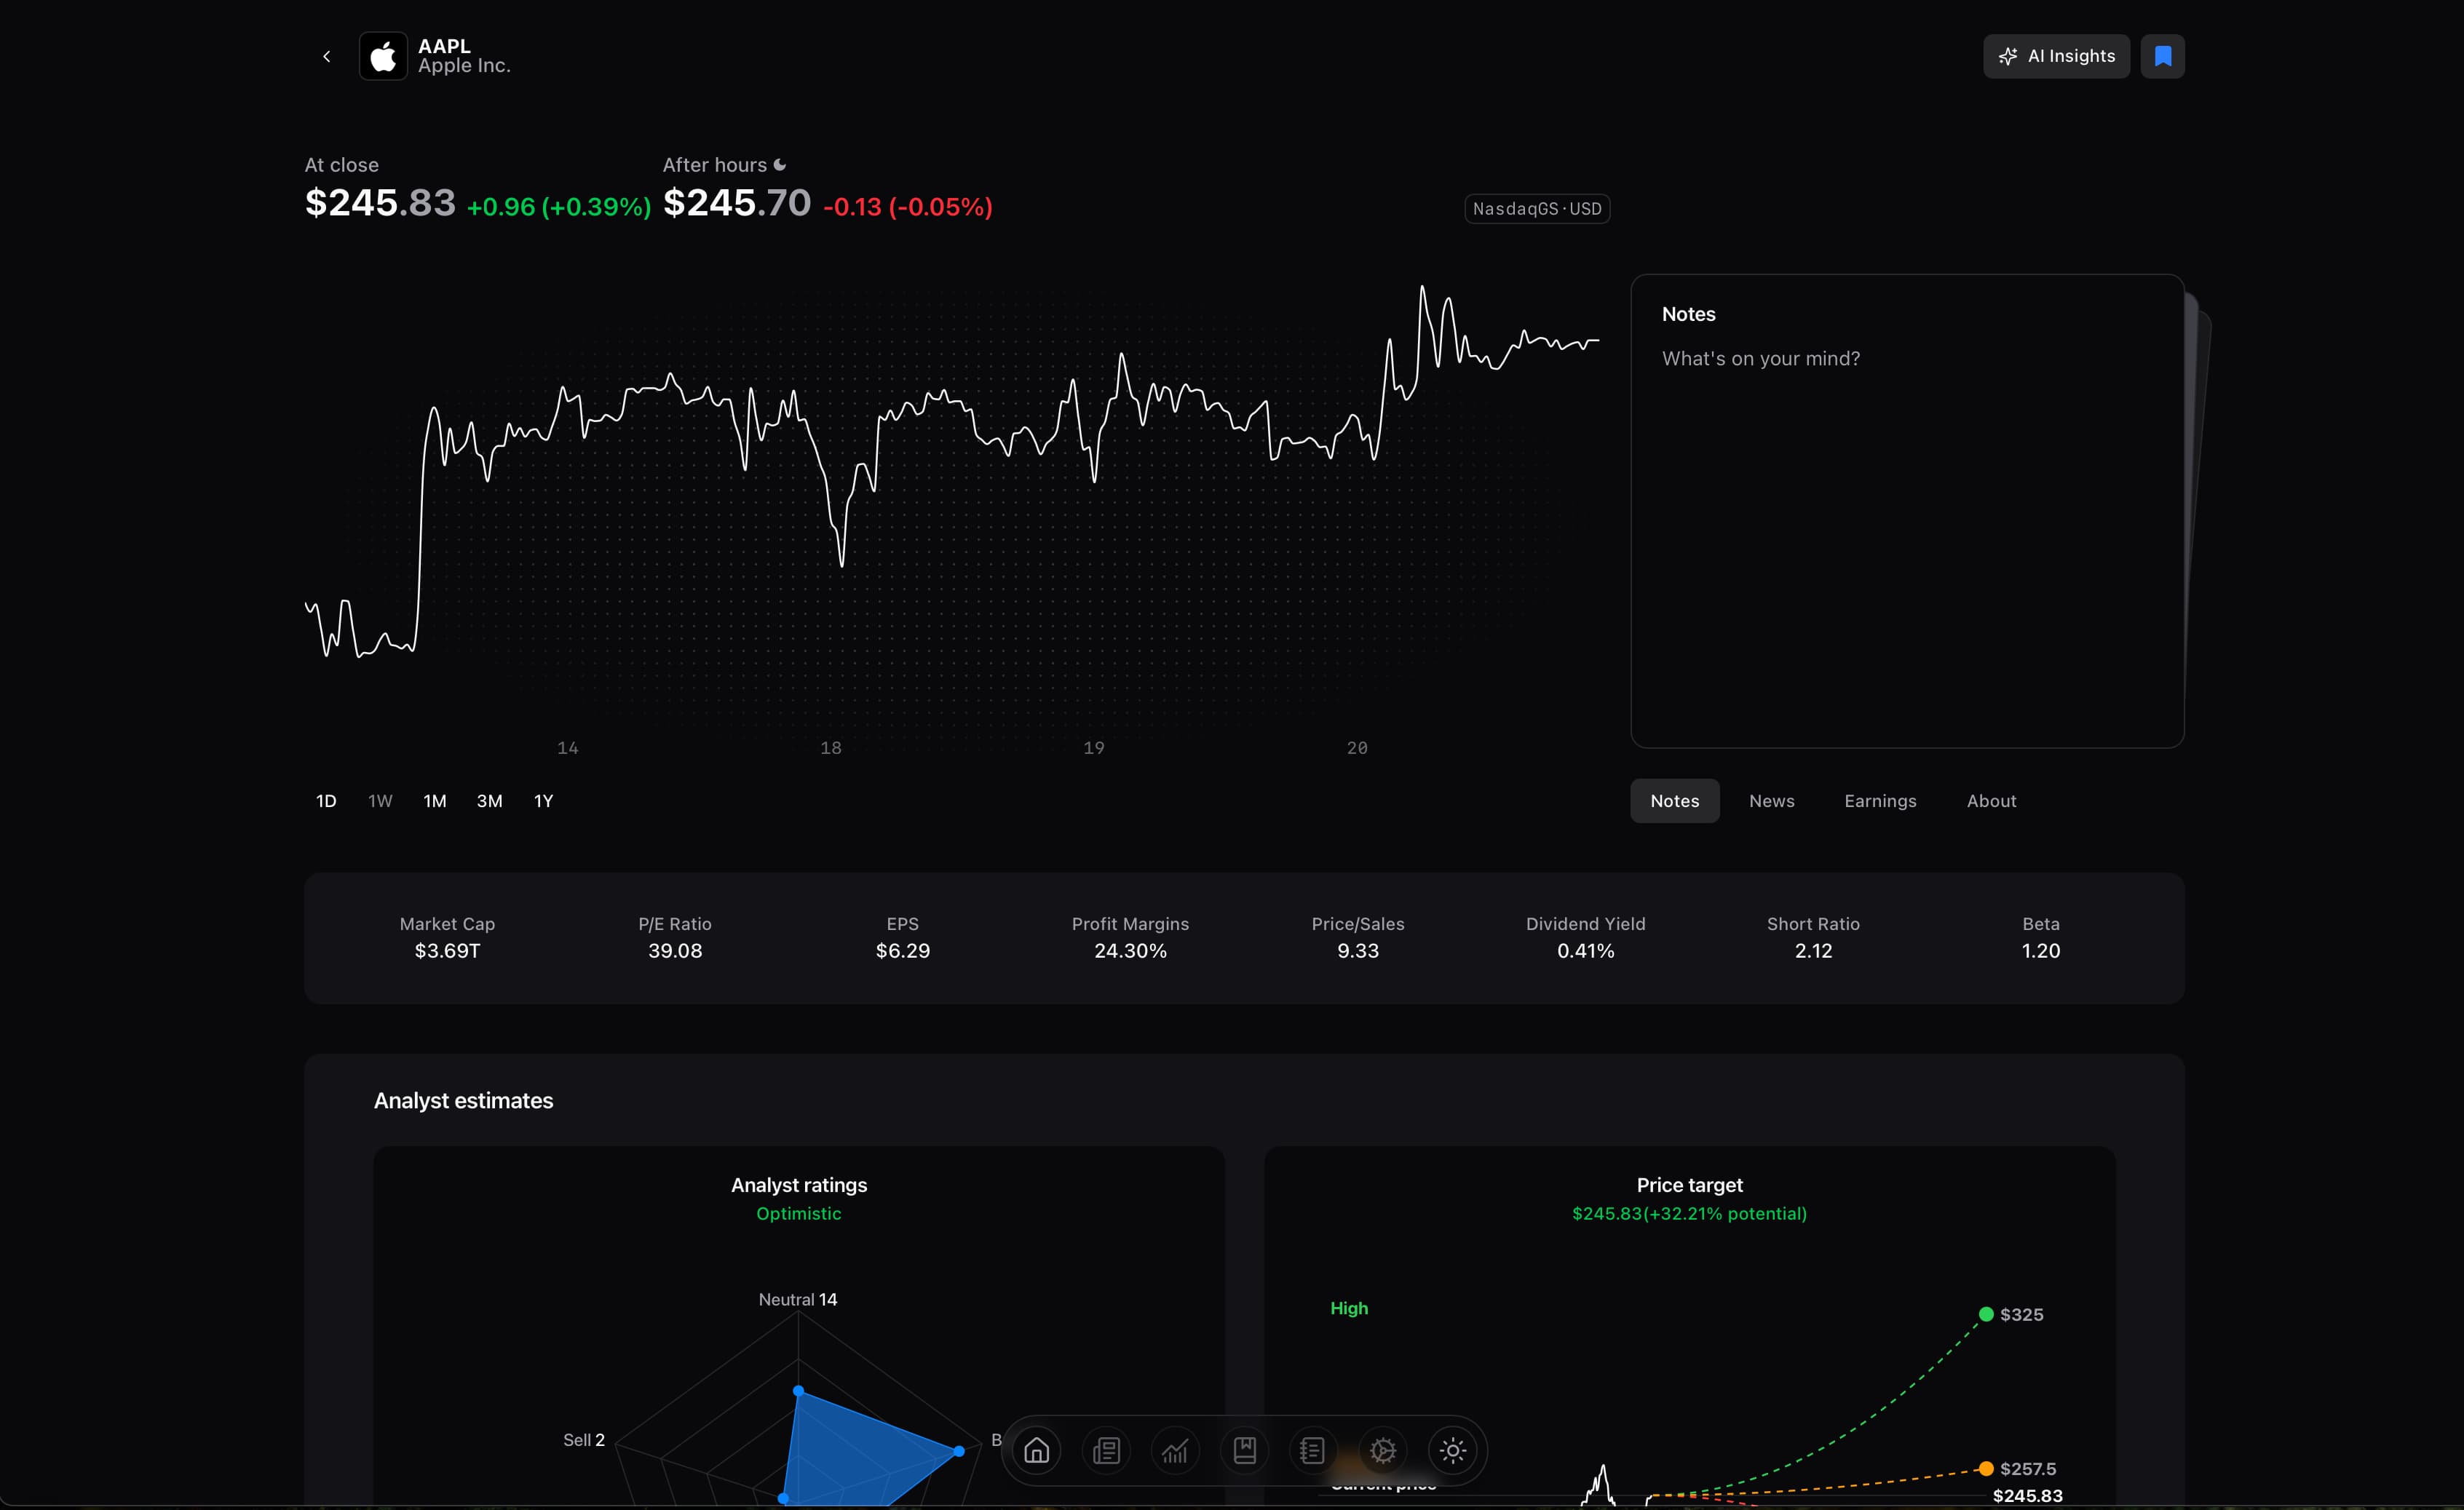Click the AAPL ticker title

(444, 46)
